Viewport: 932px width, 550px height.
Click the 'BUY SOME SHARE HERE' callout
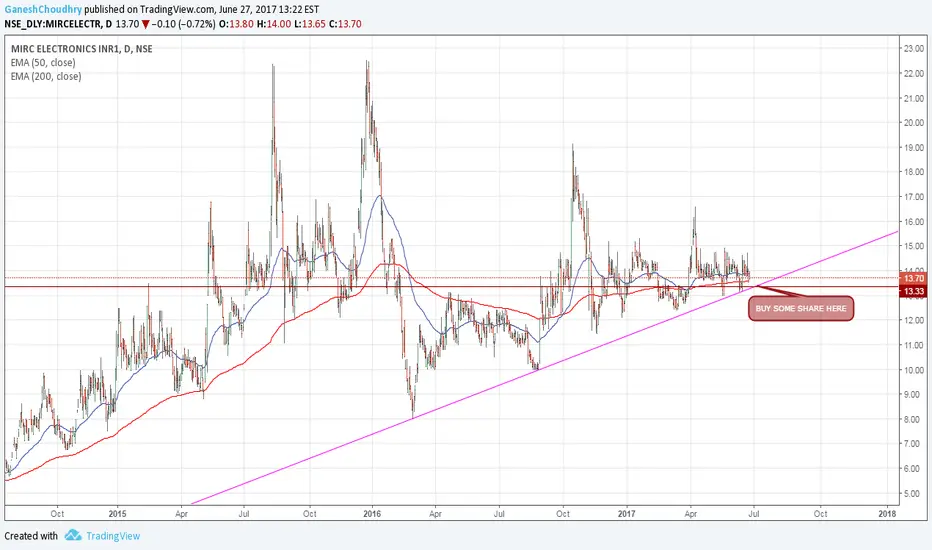click(x=801, y=309)
